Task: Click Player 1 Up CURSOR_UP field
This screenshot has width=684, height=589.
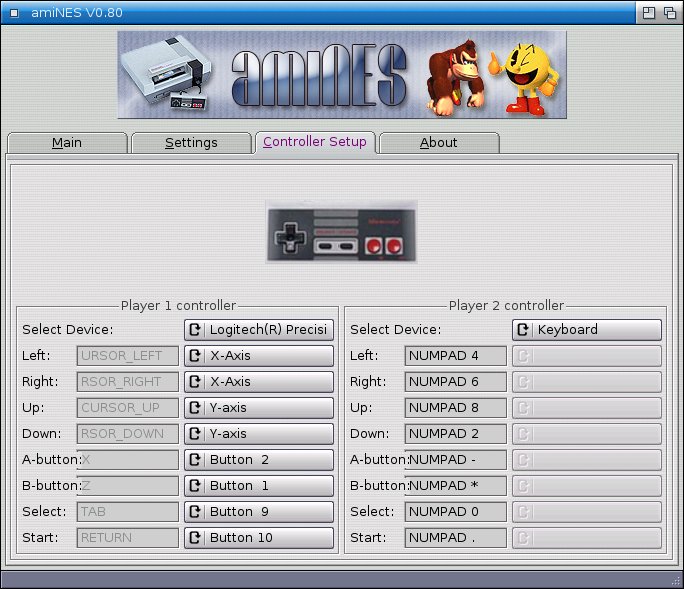Action: 127,408
